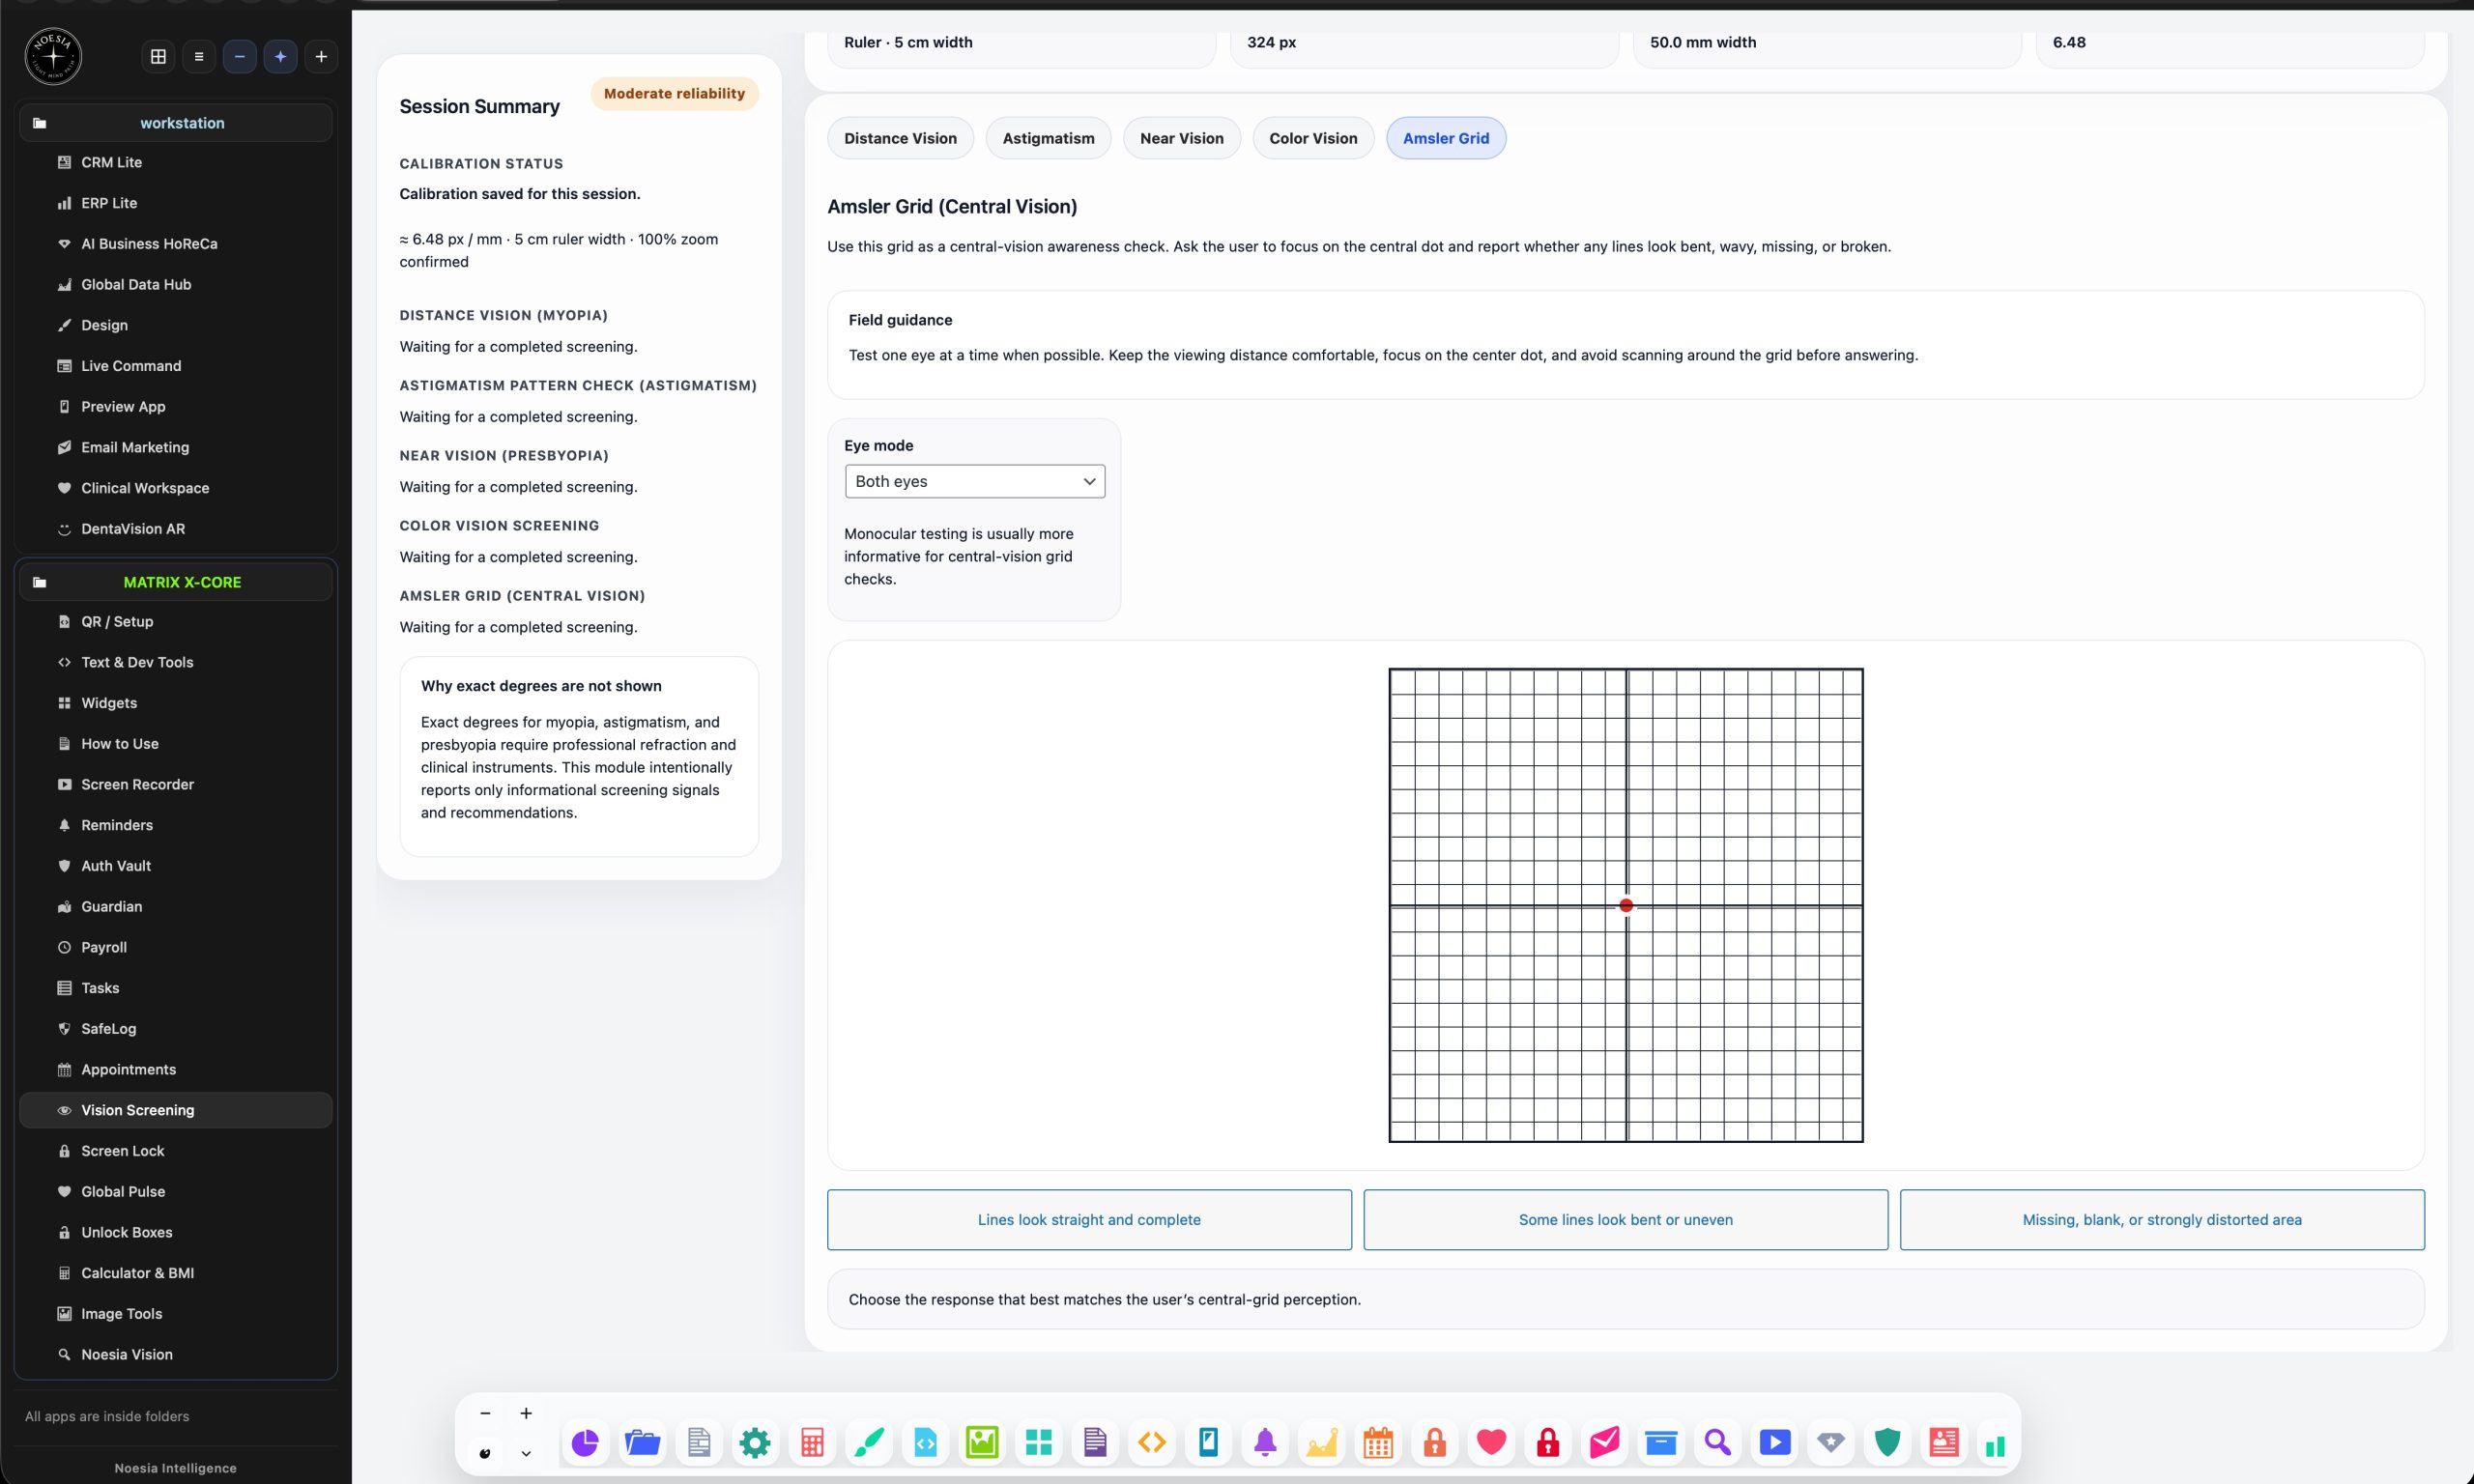Select the Amsler Grid tab
This screenshot has width=2474, height=1484.
click(x=1445, y=138)
